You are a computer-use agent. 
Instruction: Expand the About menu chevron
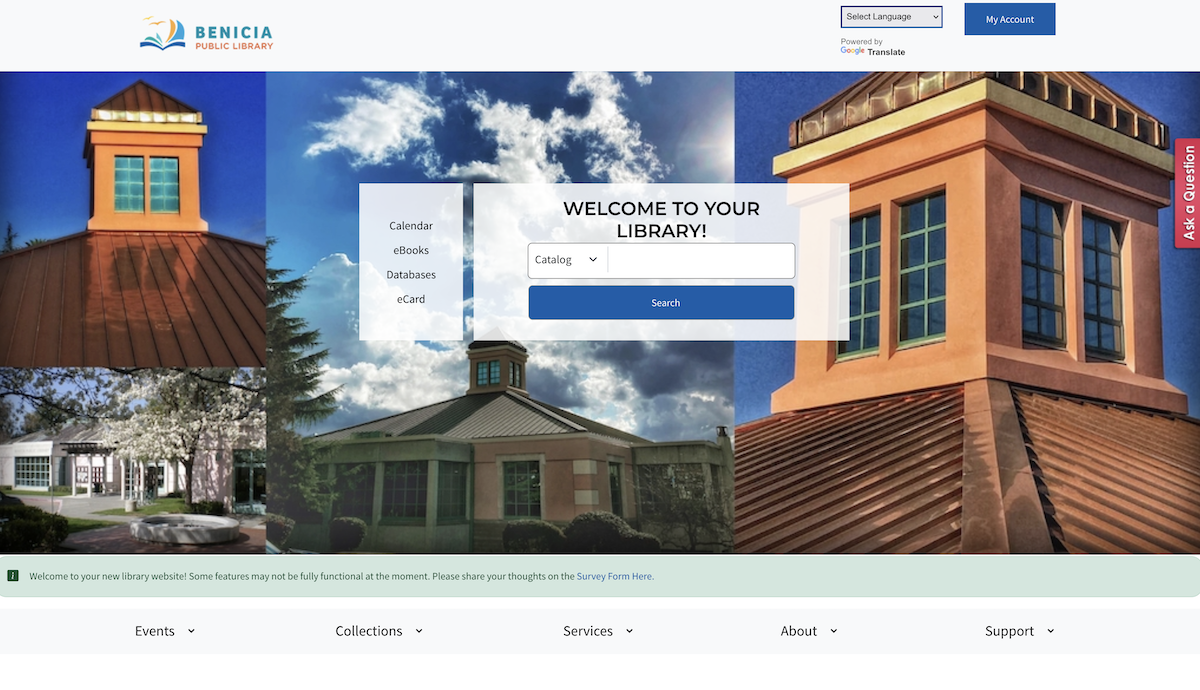click(x=833, y=631)
